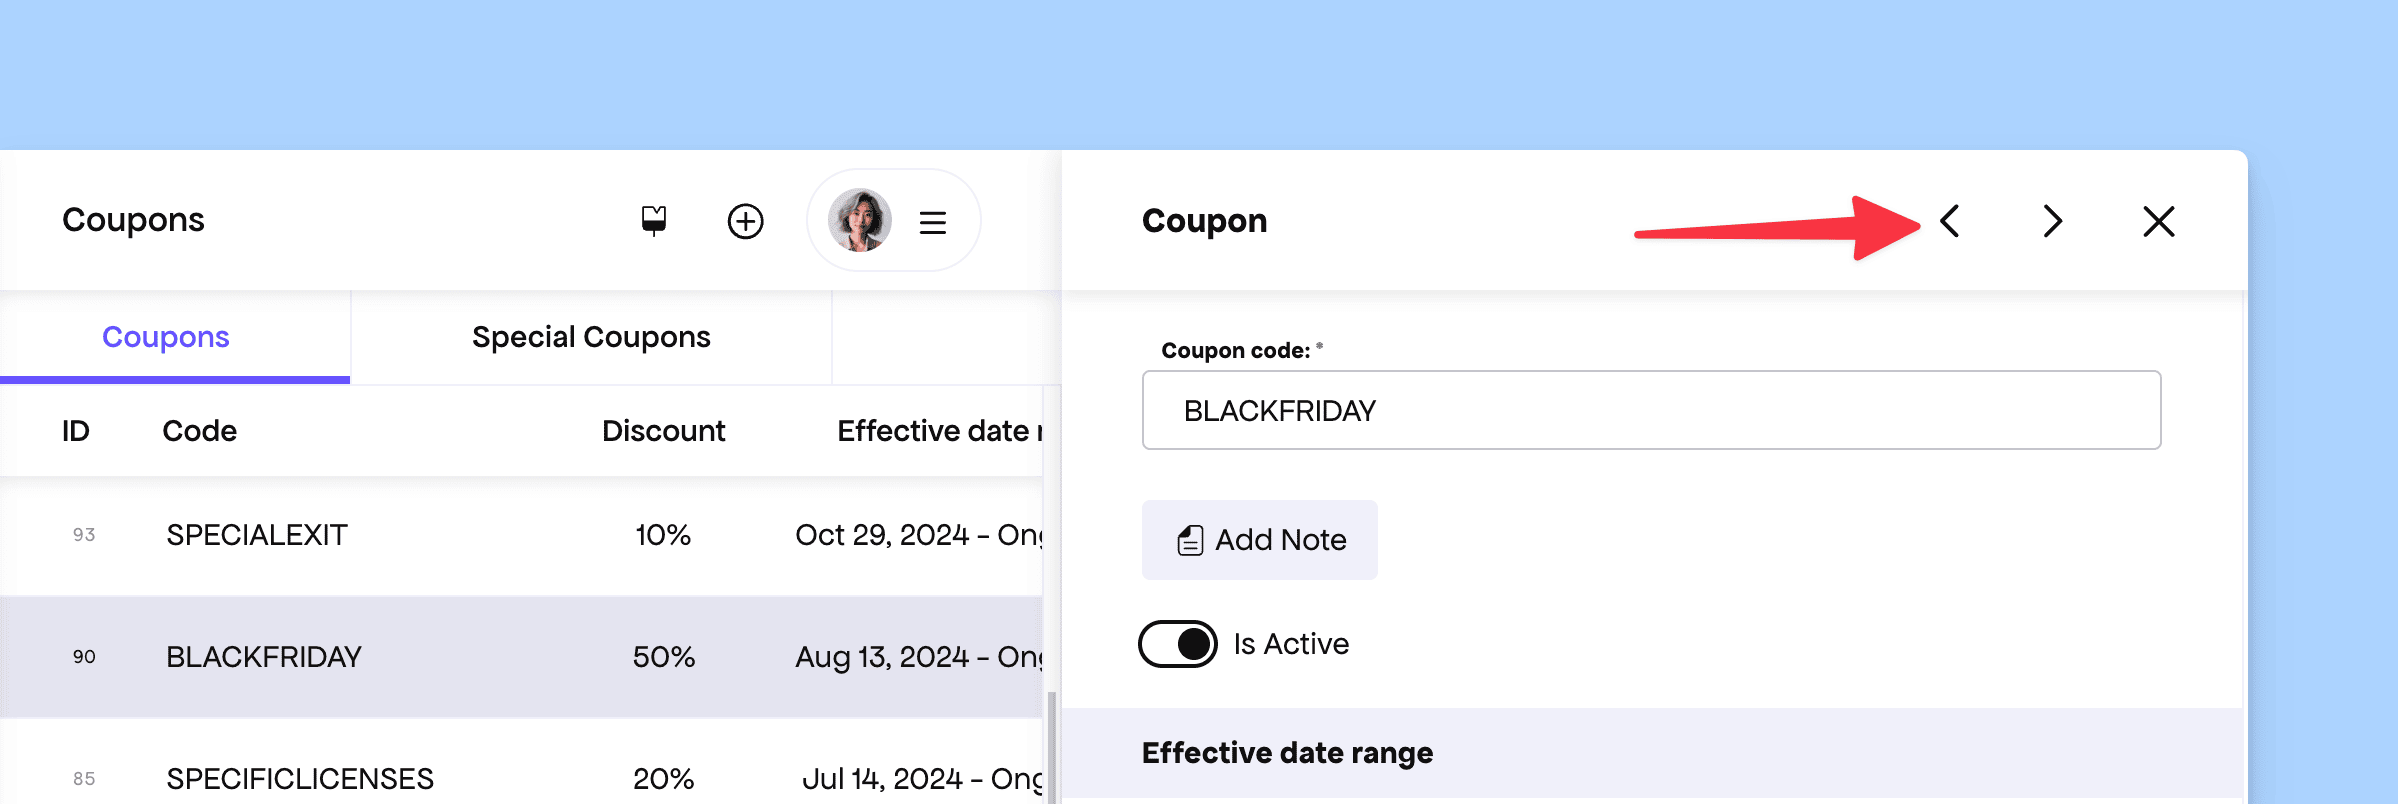The height and width of the screenshot is (804, 2398).
Task: Sort by the Discount column header
Action: [x=663, y=431]
